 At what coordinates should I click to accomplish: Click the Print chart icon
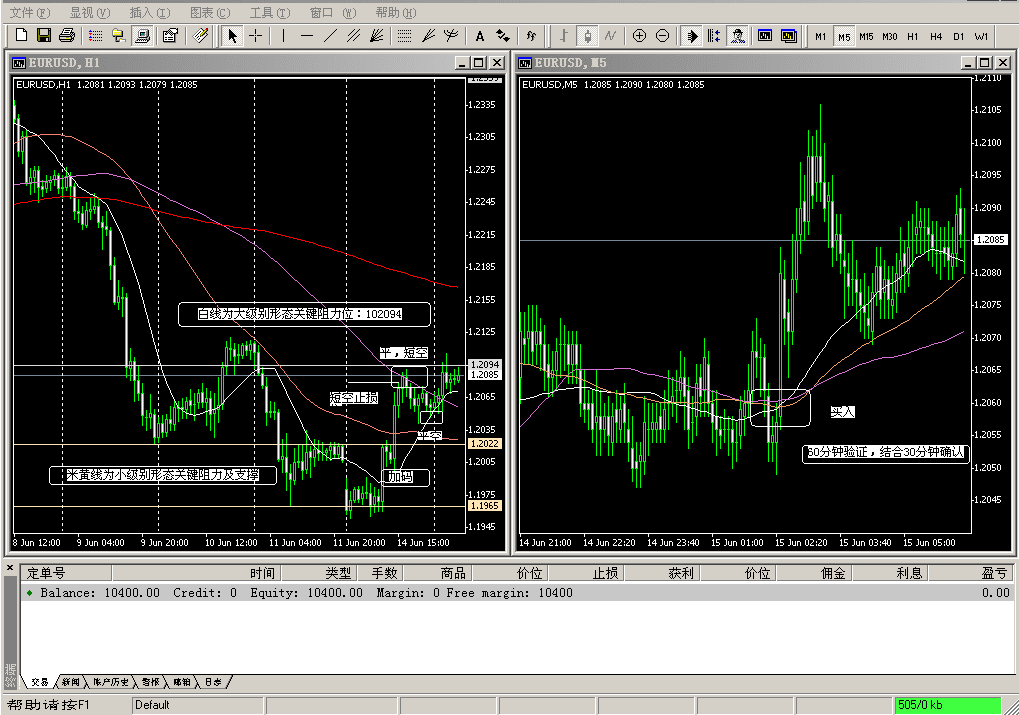click(x=65, y=36)
